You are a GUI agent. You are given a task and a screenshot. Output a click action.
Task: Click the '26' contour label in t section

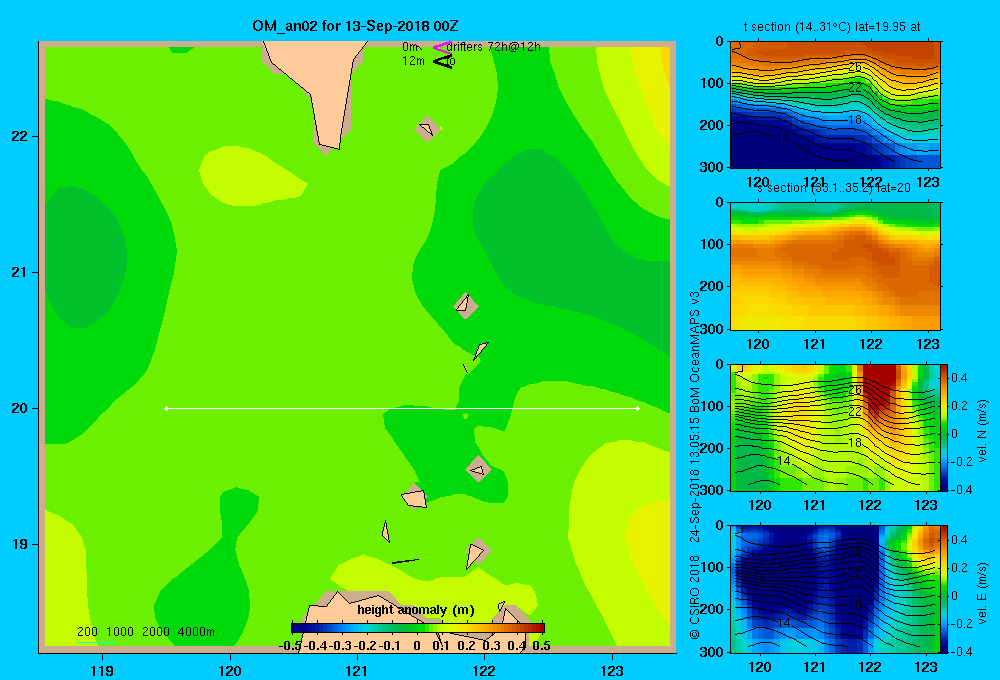pyautogui.click(x=855, y=67)
